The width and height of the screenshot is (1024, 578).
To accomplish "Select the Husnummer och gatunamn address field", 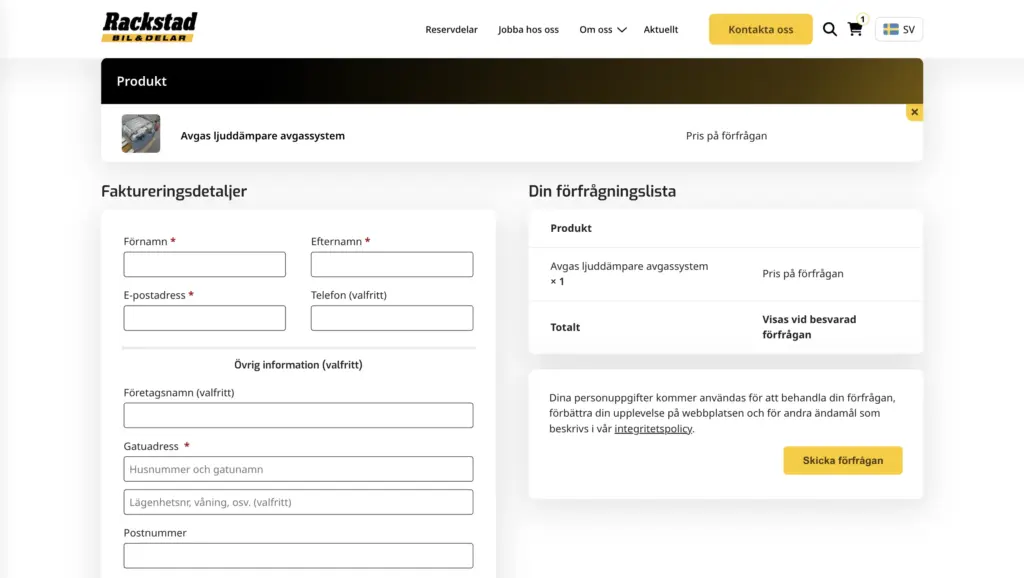I will [x=297, y=468].
